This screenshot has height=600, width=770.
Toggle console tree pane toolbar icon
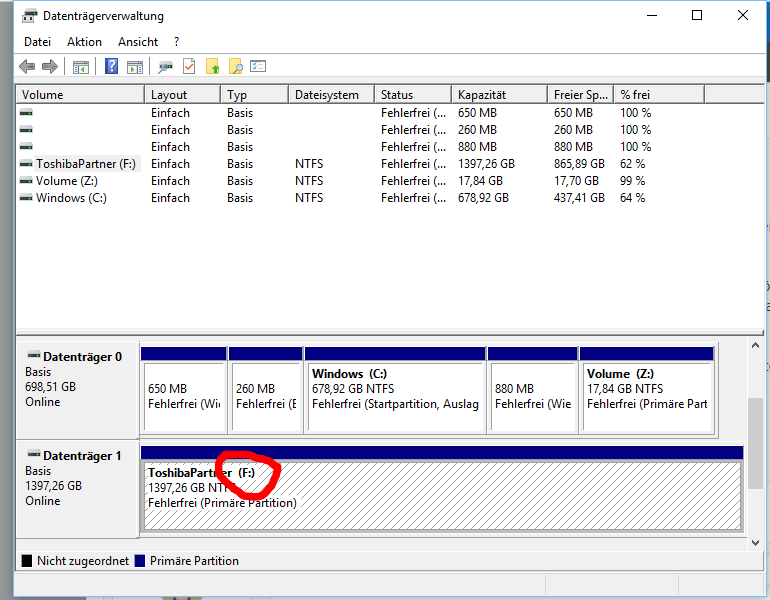click(81, 67)
